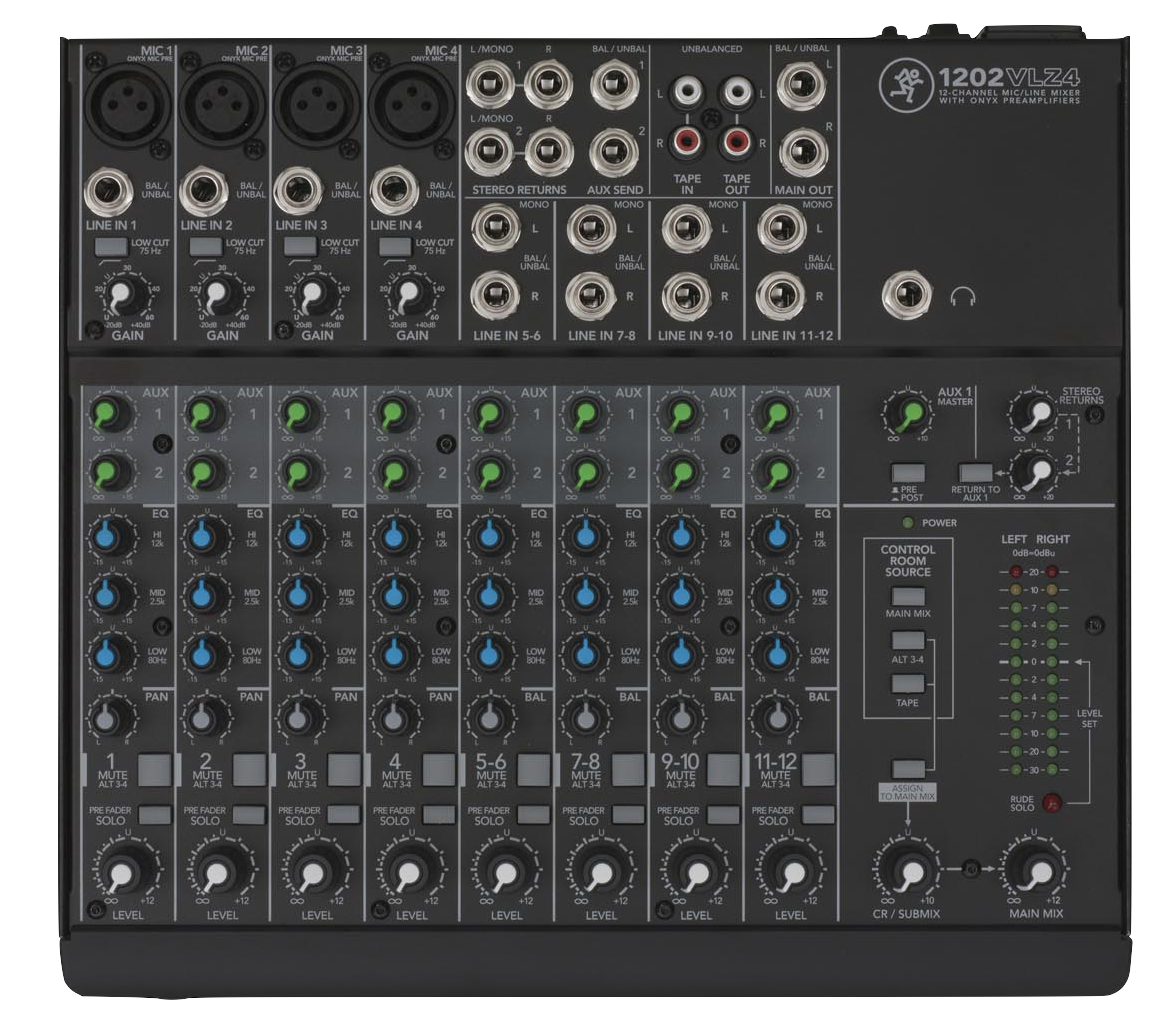
Task: Click the LINE IN 11-12 right jack
Action: pyautogui.click(x=781, y=296)
